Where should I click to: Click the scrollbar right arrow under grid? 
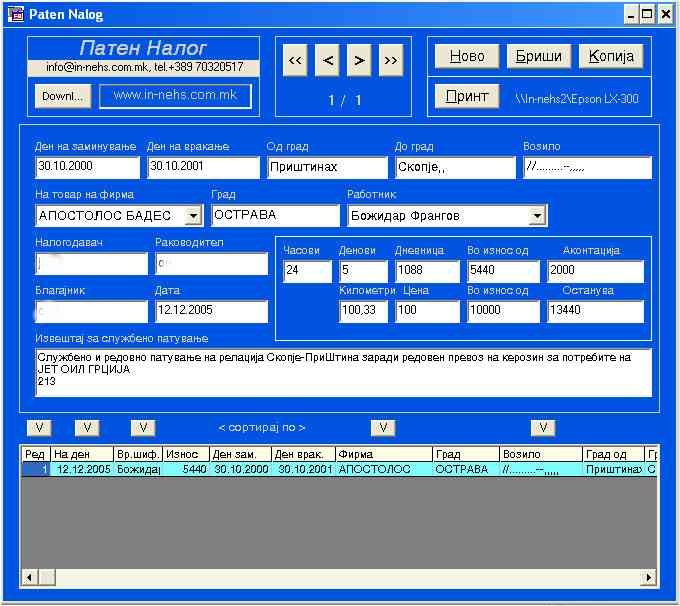click(x=648, y=577)
